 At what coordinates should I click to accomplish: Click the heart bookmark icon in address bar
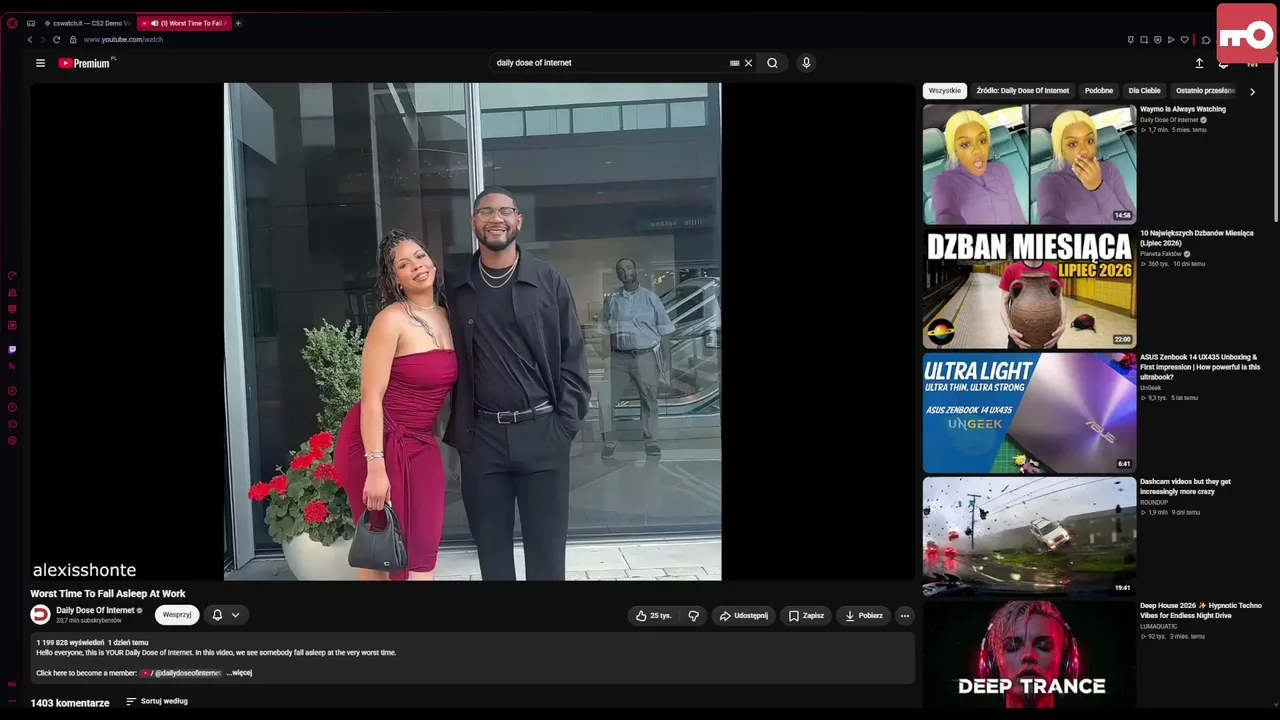(x=1185, y=40)
